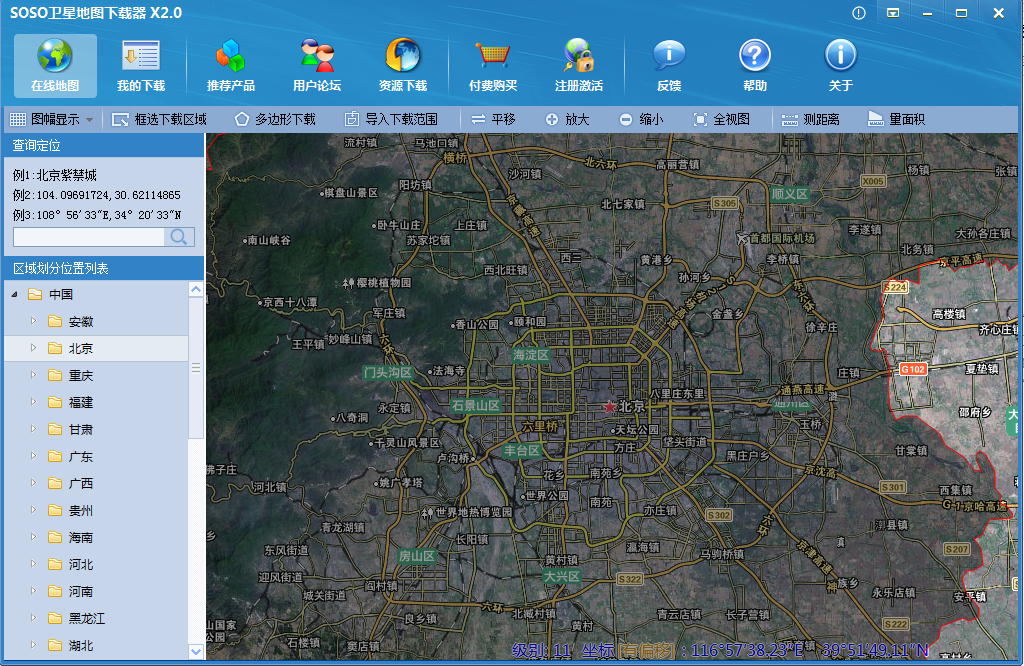Open the 反馈 feedback dialog

(669, 66)
